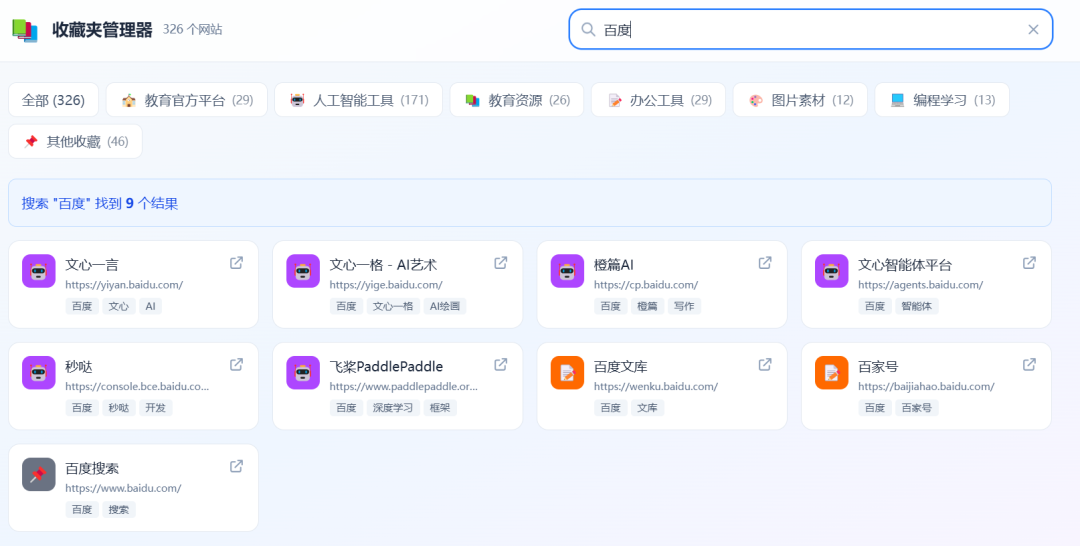Click the URL https://yiyan.baidu.com/

click(124, 285)
